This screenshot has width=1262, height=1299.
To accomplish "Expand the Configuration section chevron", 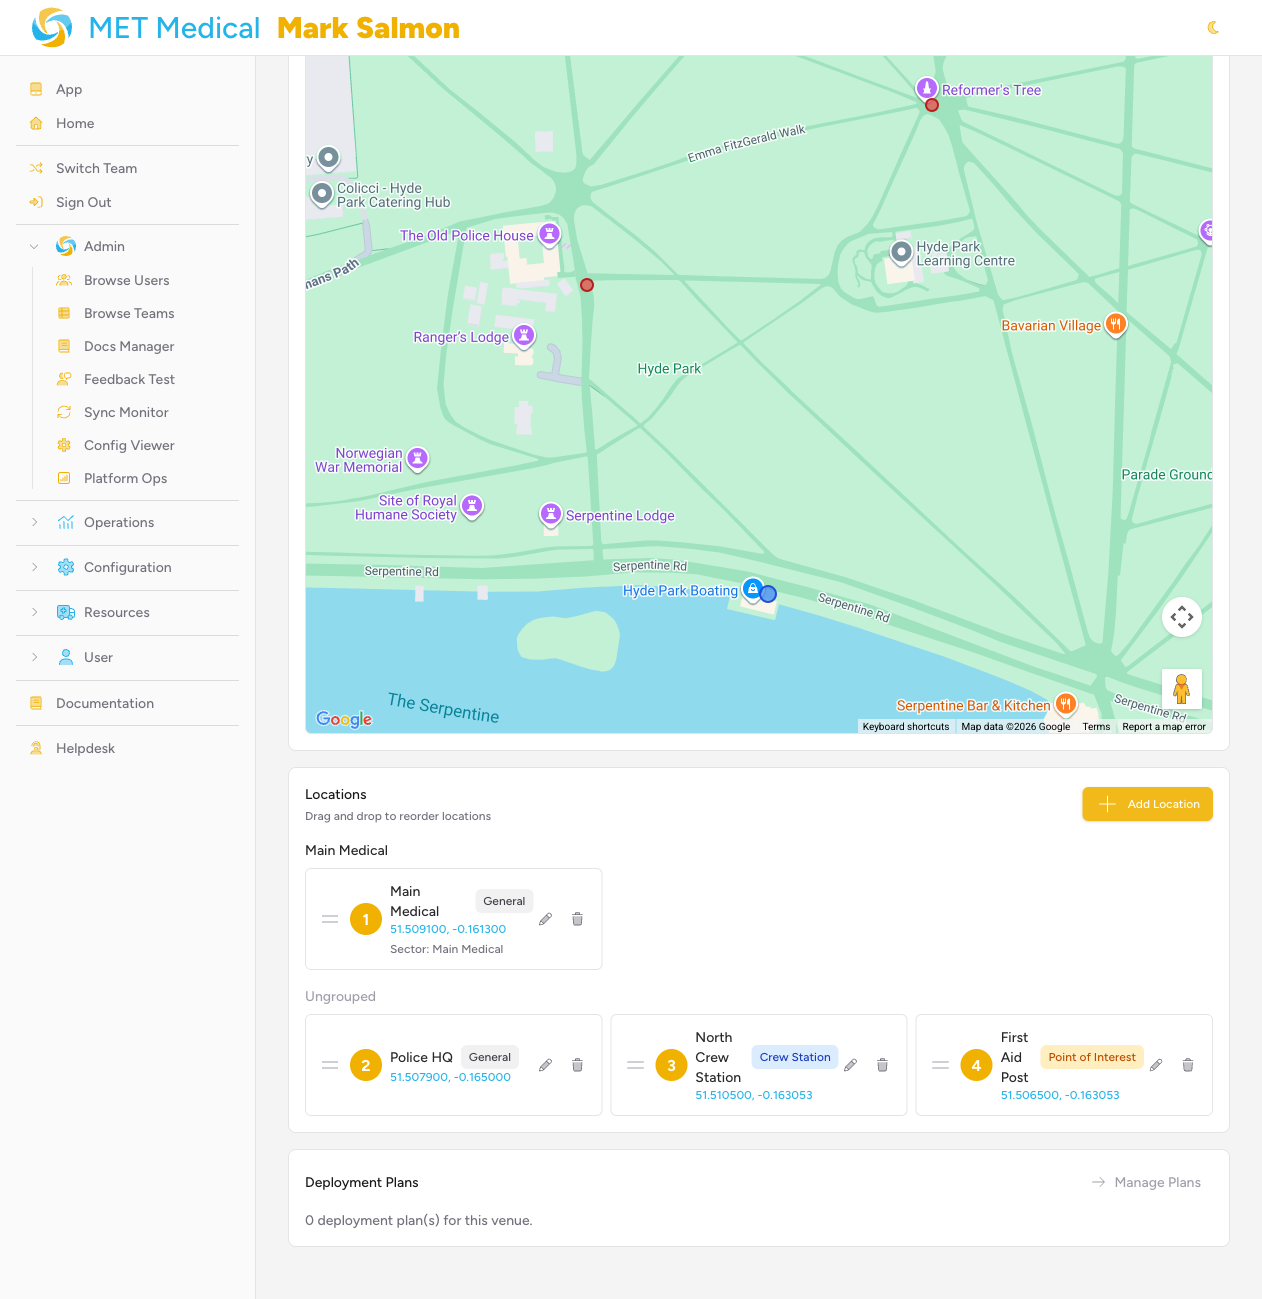I will tap(35, 567).
